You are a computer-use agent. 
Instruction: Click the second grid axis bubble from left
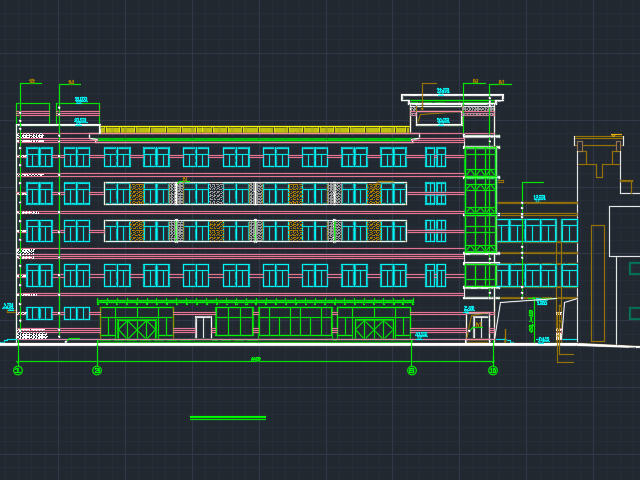click(97, 370)
